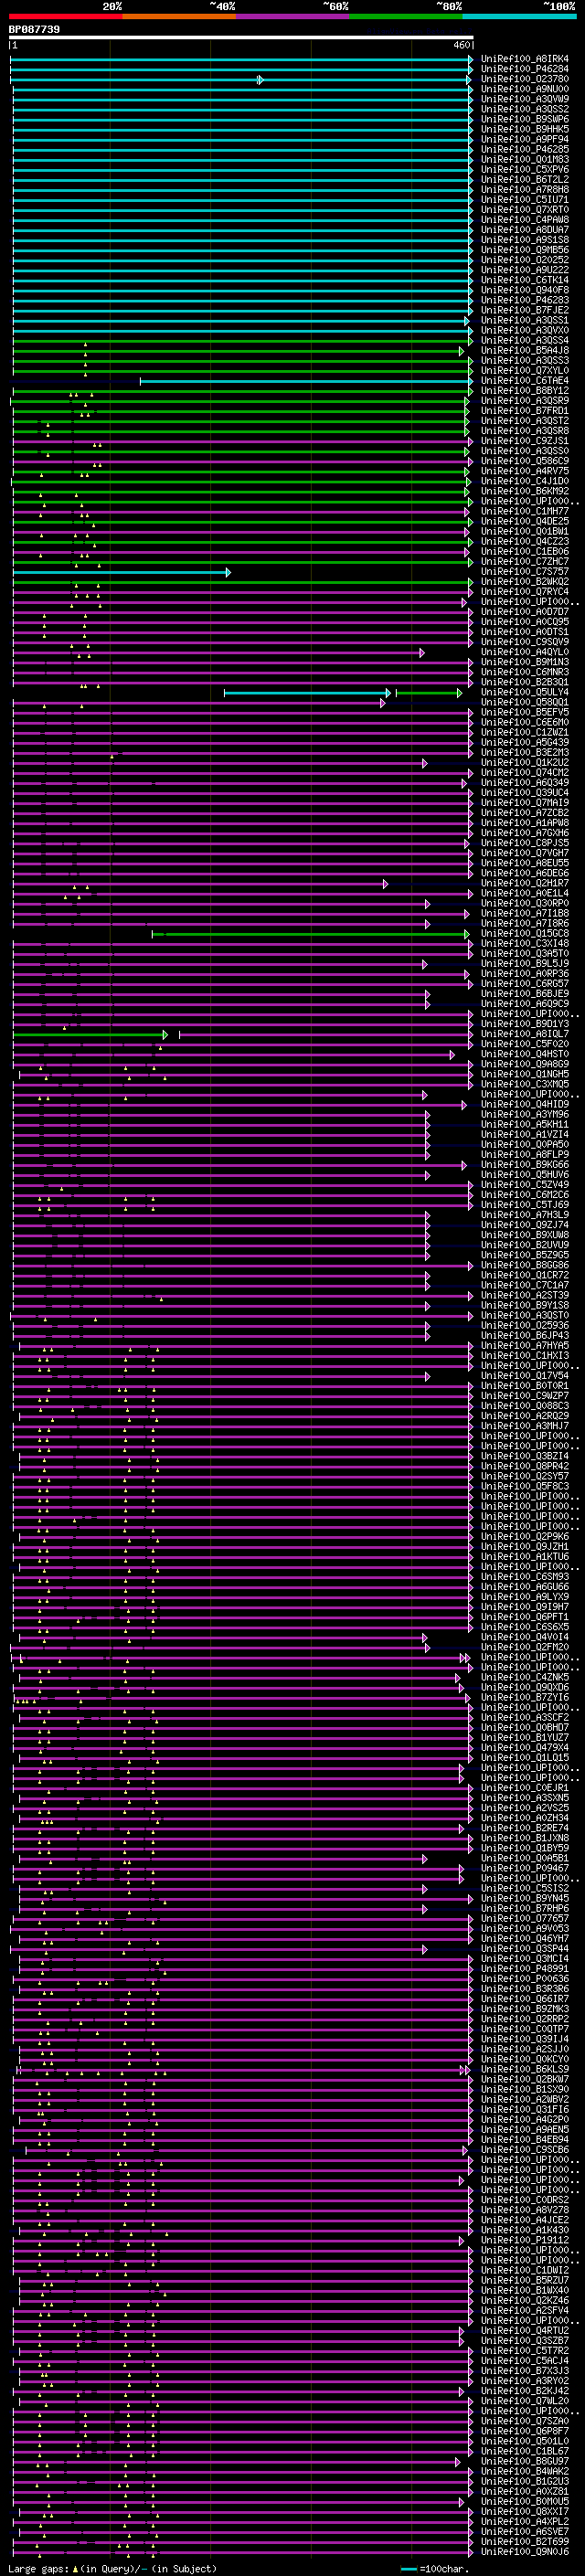Screen dimensions: 585x2576
Task: Click the green ~80% identity legend segment
Action: pos(406,16)
